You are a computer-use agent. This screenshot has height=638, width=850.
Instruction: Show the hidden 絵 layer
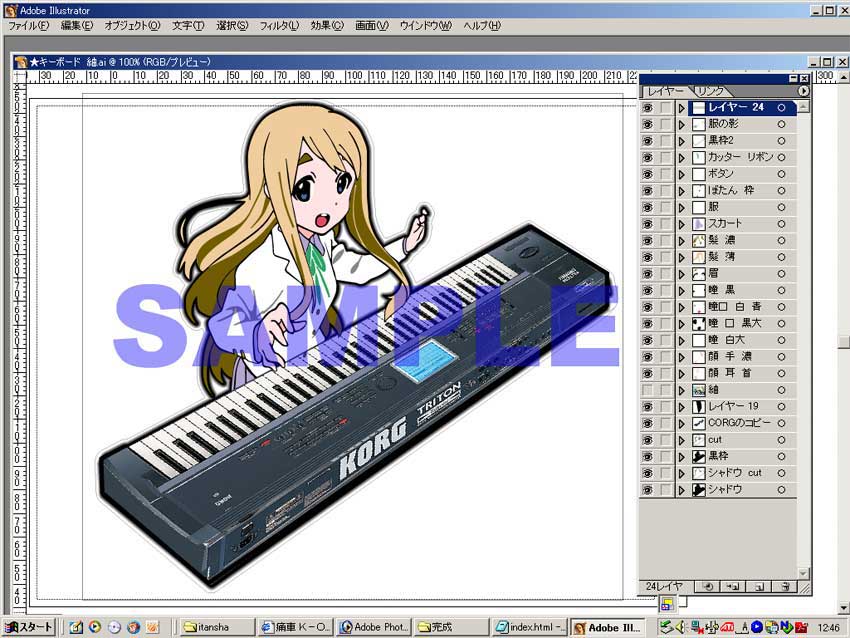(648, 390)
